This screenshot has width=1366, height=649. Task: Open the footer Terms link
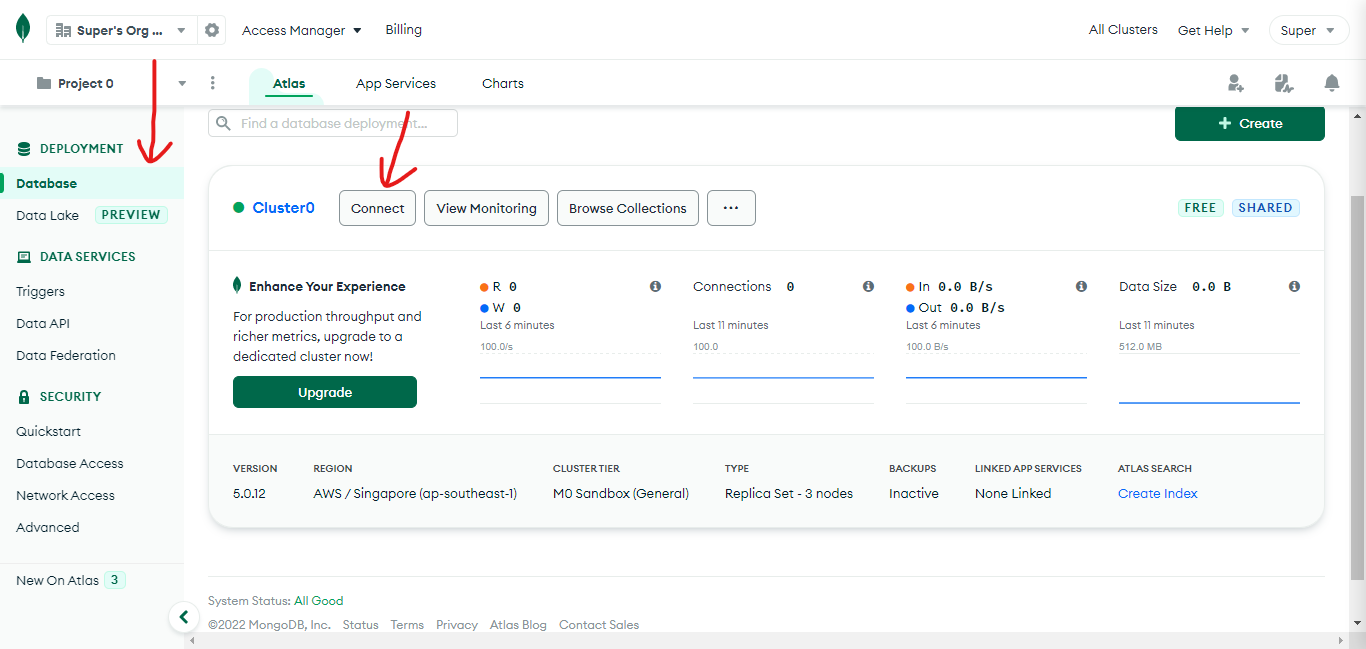(x=407, y=624)
